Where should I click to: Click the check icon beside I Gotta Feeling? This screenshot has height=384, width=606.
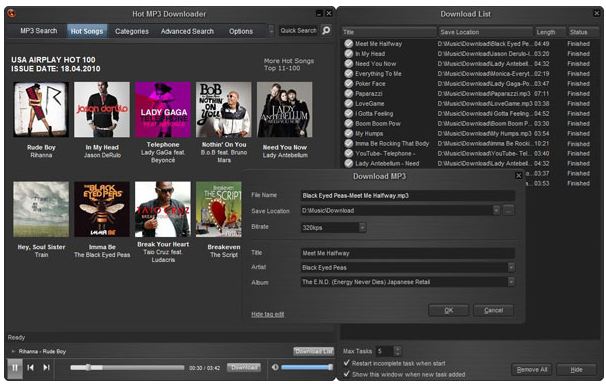click(x=349, y=114)
